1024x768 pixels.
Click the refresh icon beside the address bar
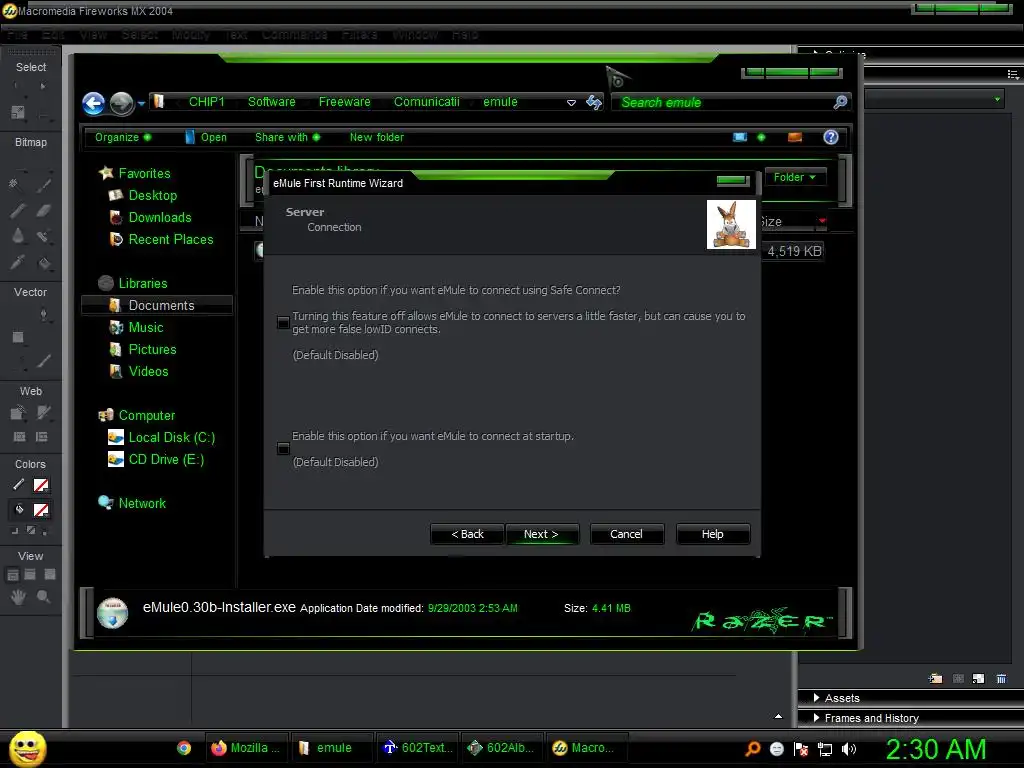(x=594, y=102)
